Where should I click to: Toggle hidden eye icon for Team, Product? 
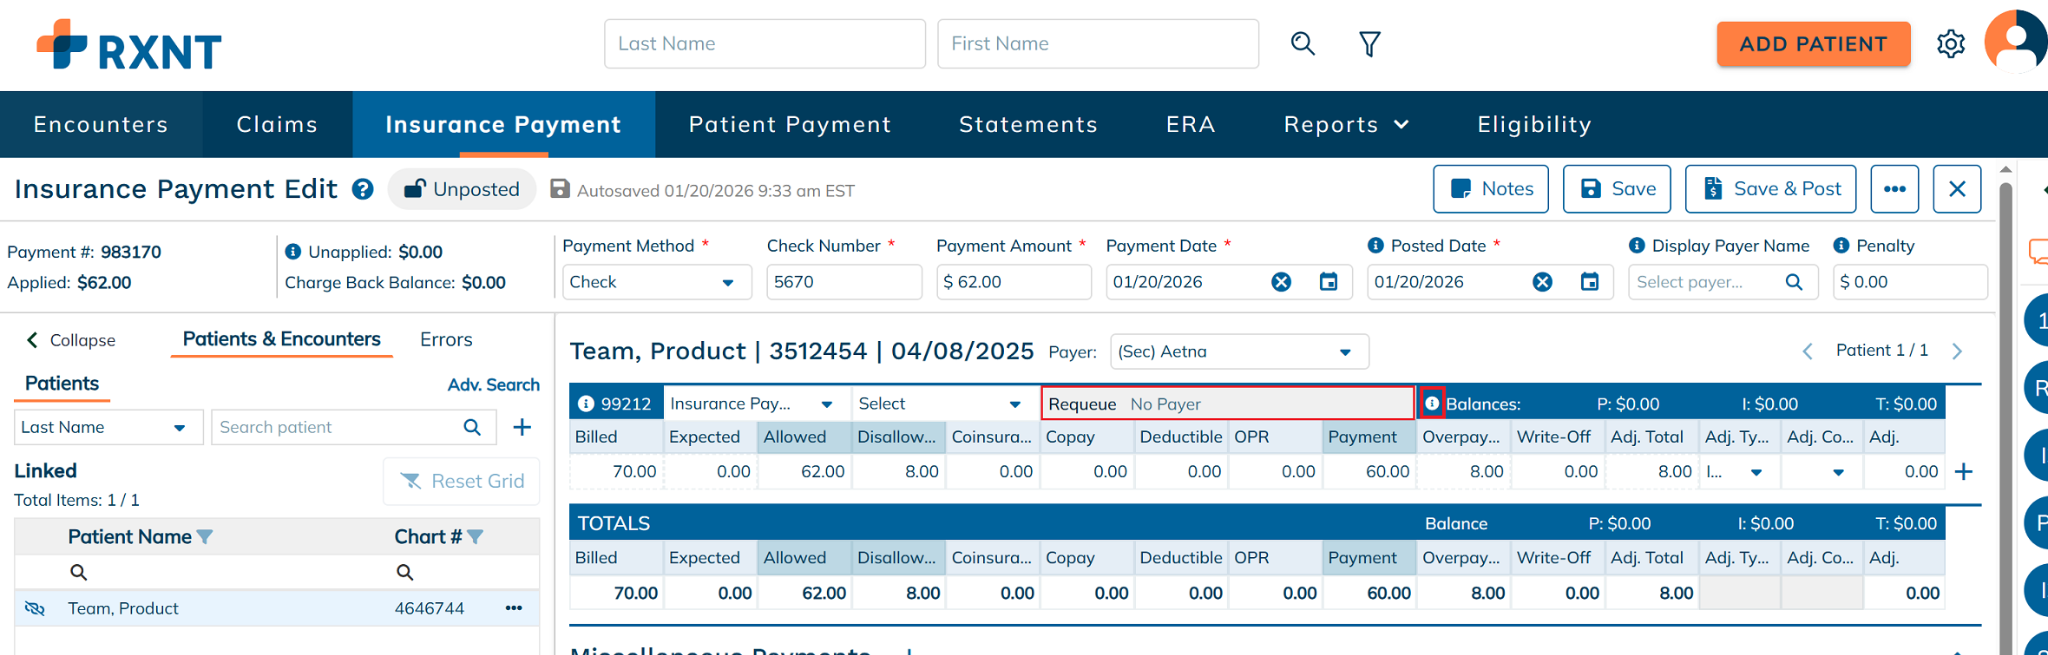click(35, 609)
